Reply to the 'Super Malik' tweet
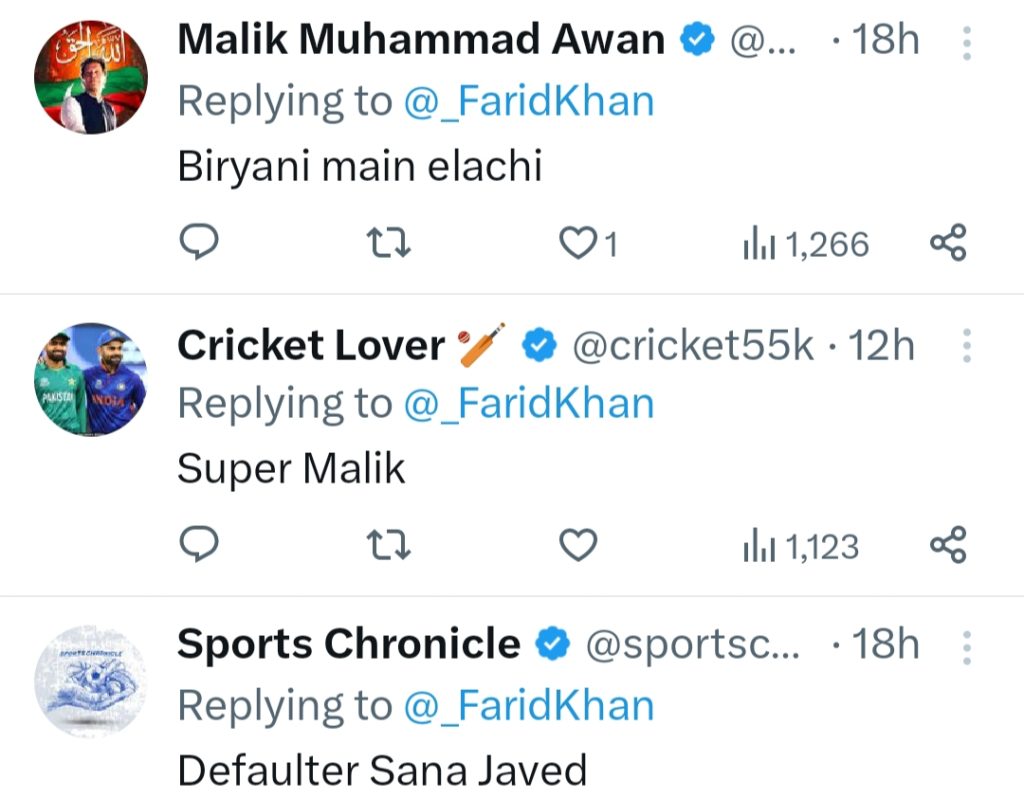1024x798 pixels. coord(198,545)
